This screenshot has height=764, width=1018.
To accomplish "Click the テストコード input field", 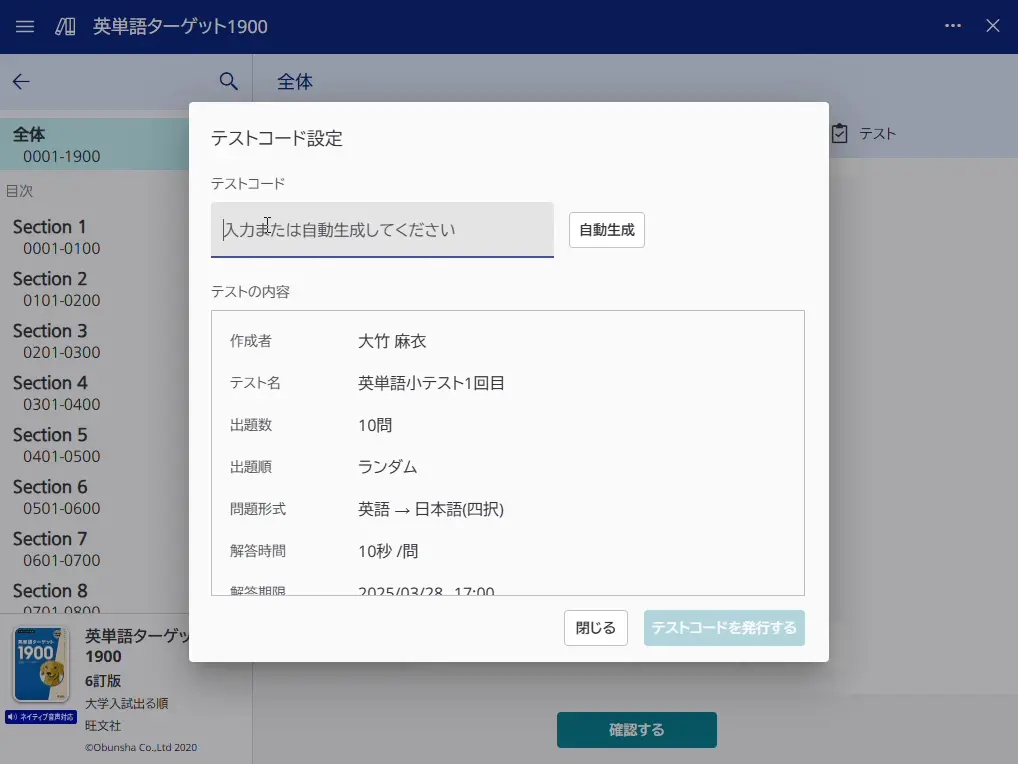I will pyautogui.click(x=380, y=229).
